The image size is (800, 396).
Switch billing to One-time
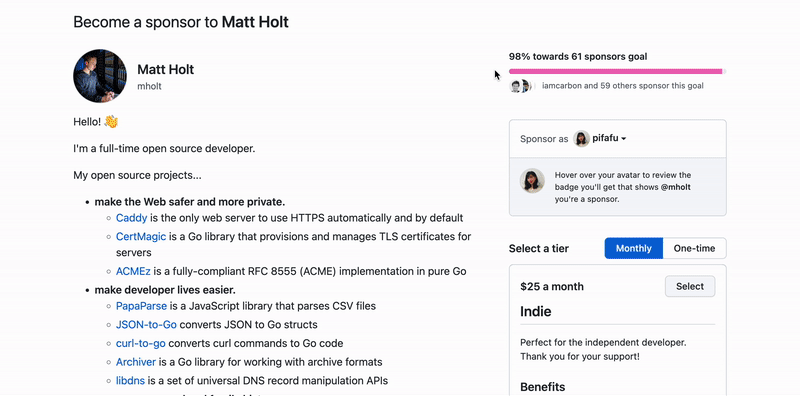694,249
